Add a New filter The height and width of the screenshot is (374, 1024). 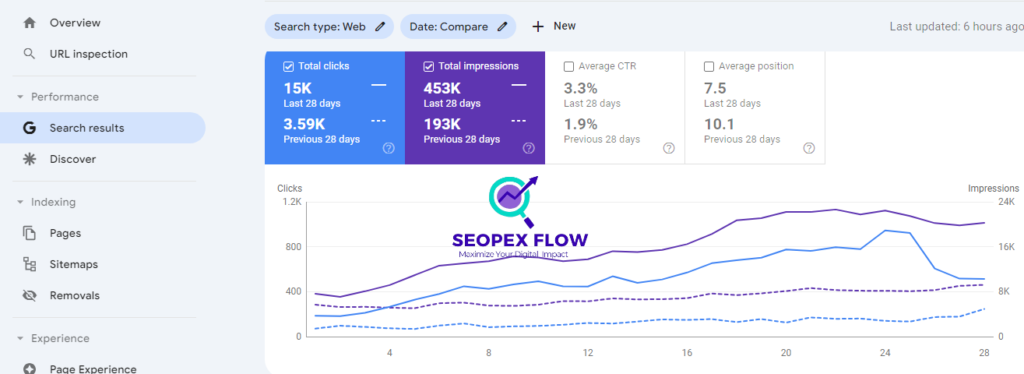(x=554, y=26)
